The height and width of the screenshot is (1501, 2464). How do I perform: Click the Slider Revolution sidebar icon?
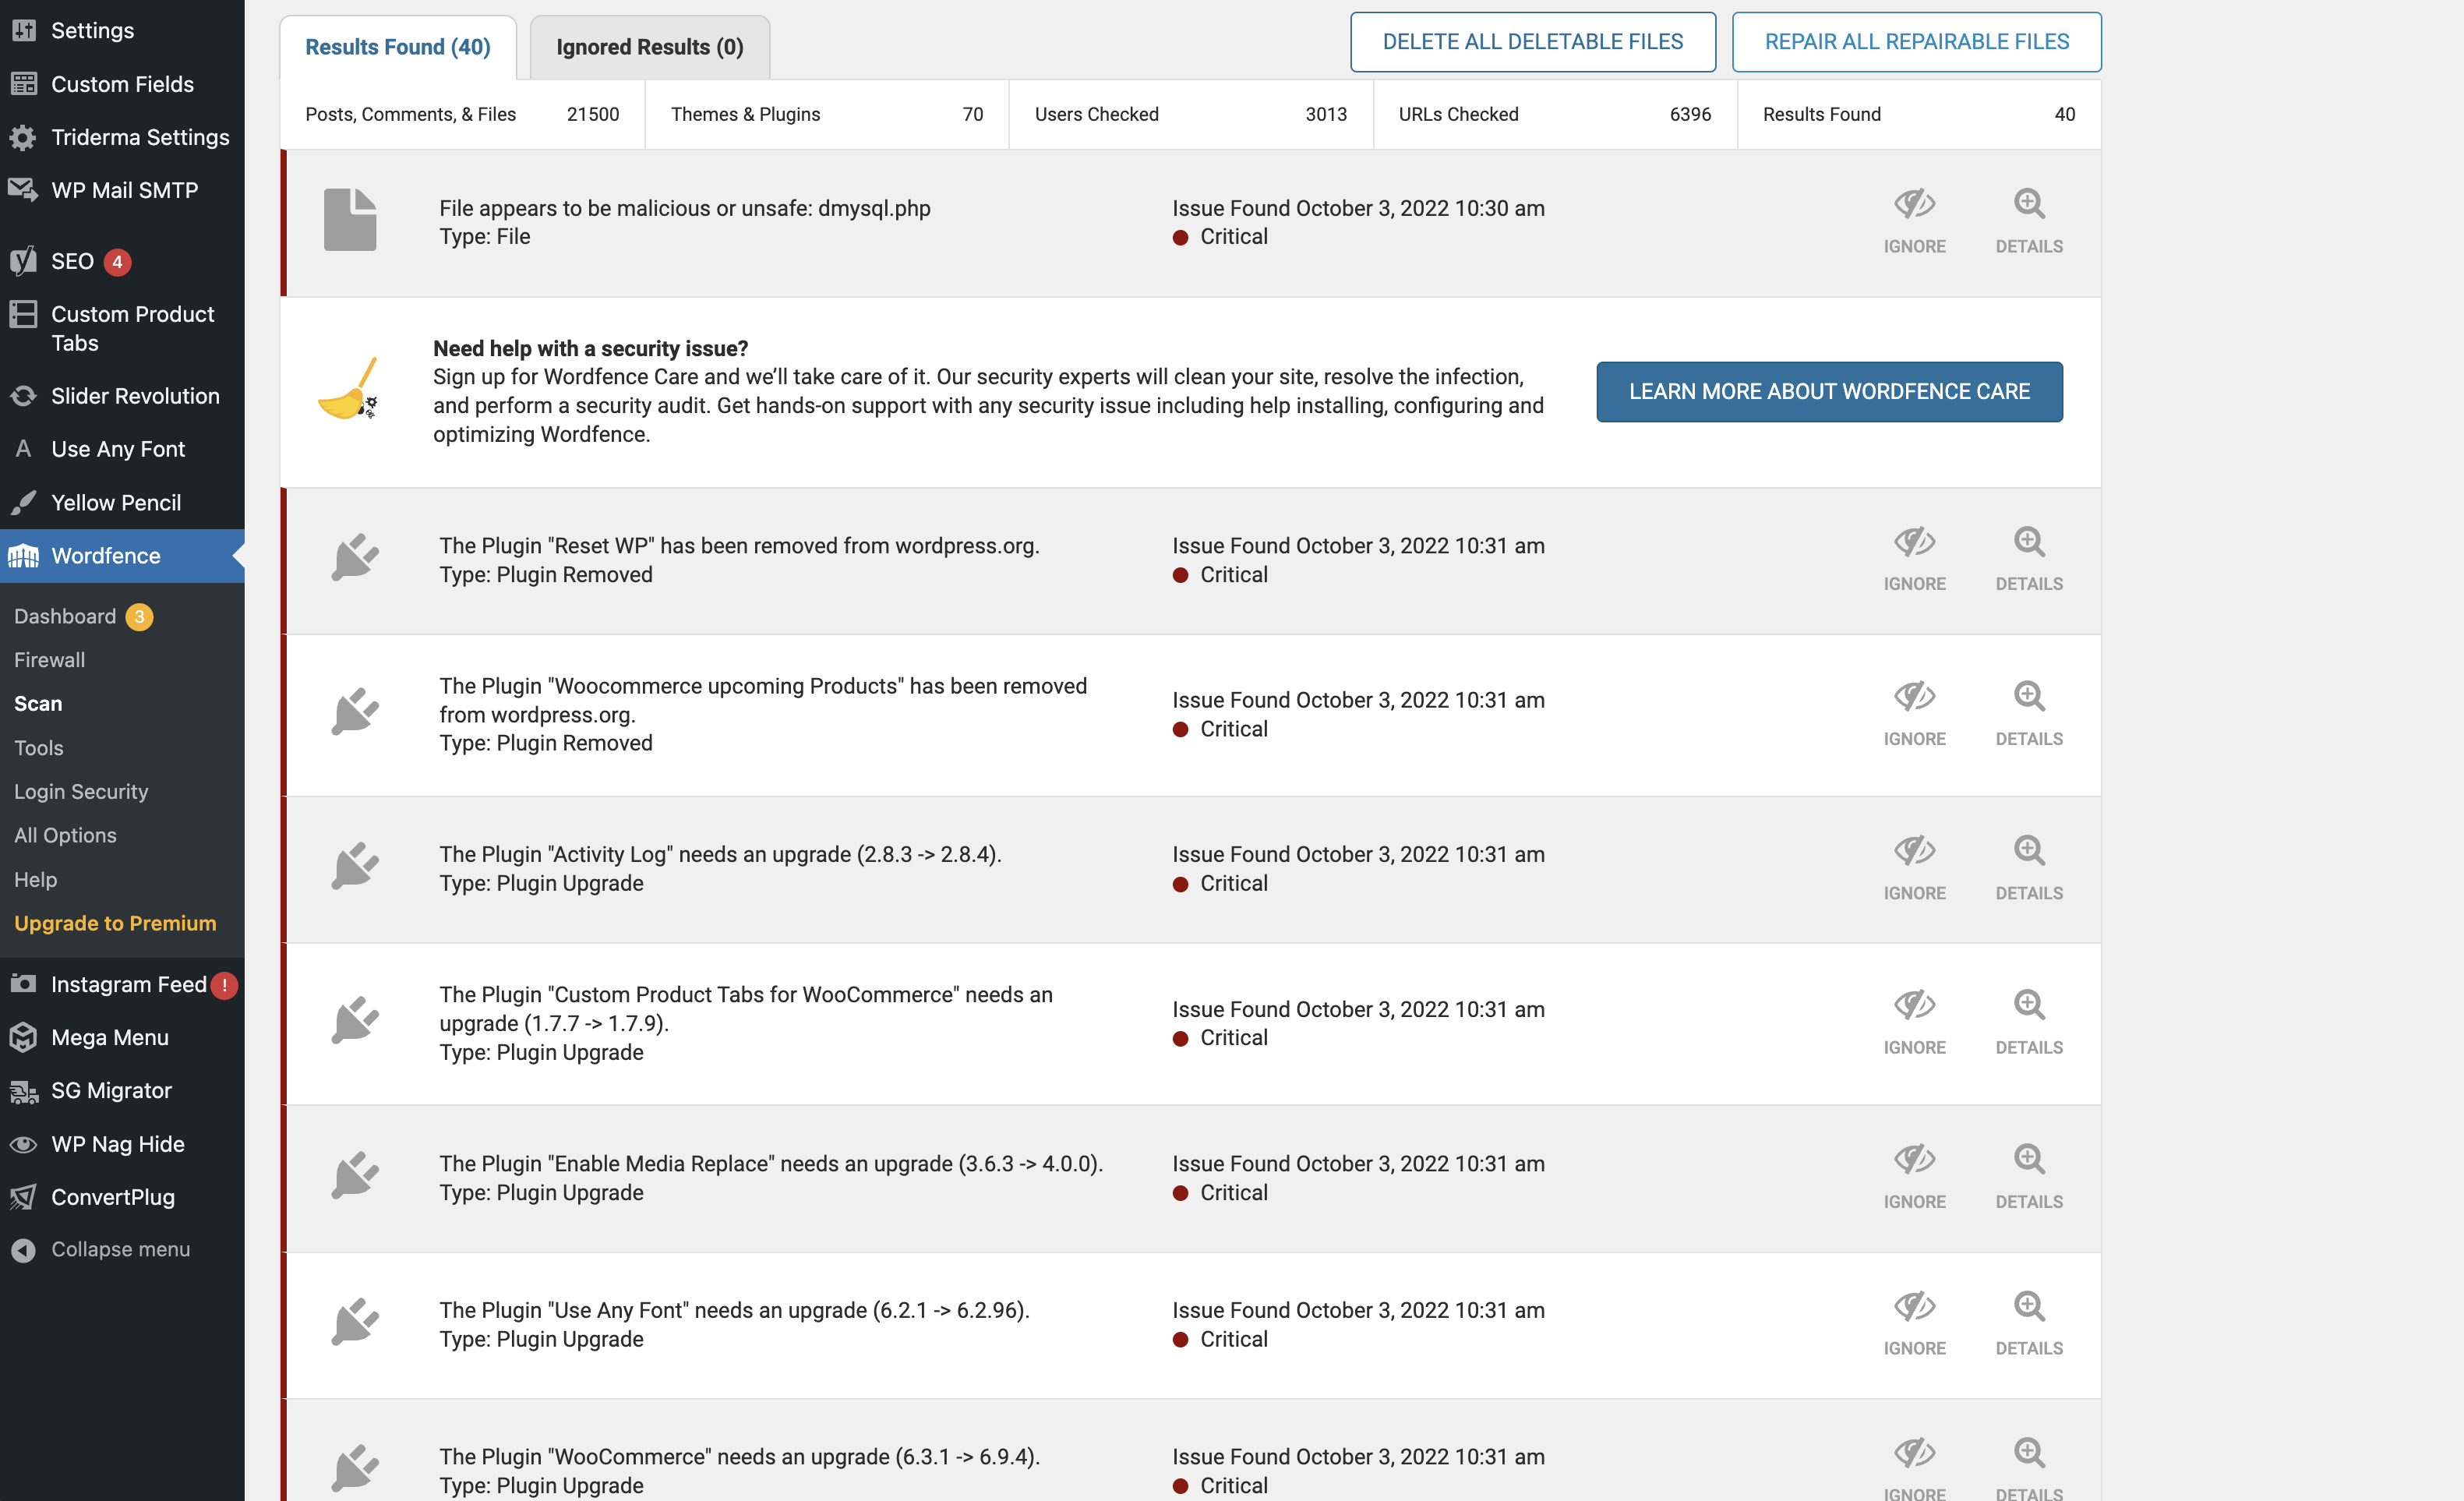[23, 396]
